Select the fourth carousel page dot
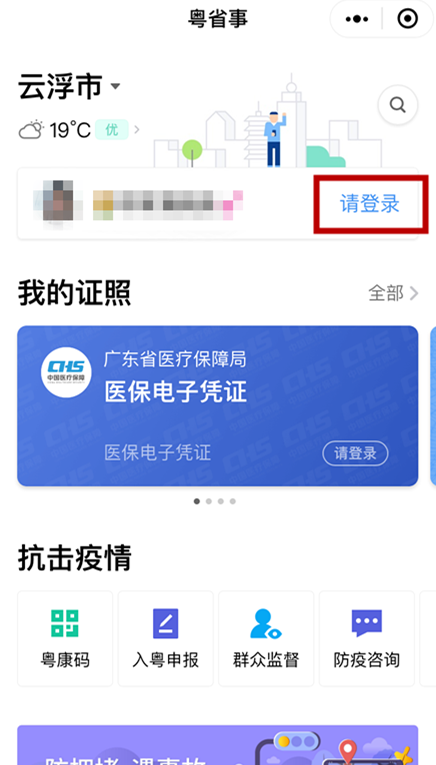436x765 pixels. tap(233, 501)
